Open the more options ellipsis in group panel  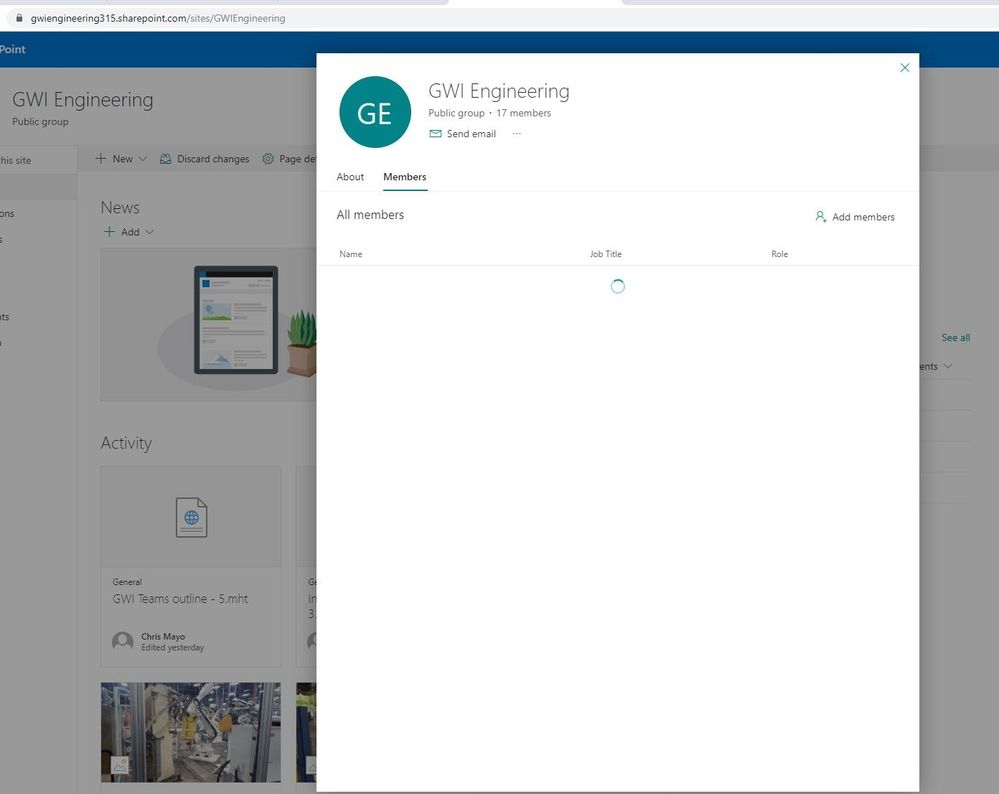(517, 134)
